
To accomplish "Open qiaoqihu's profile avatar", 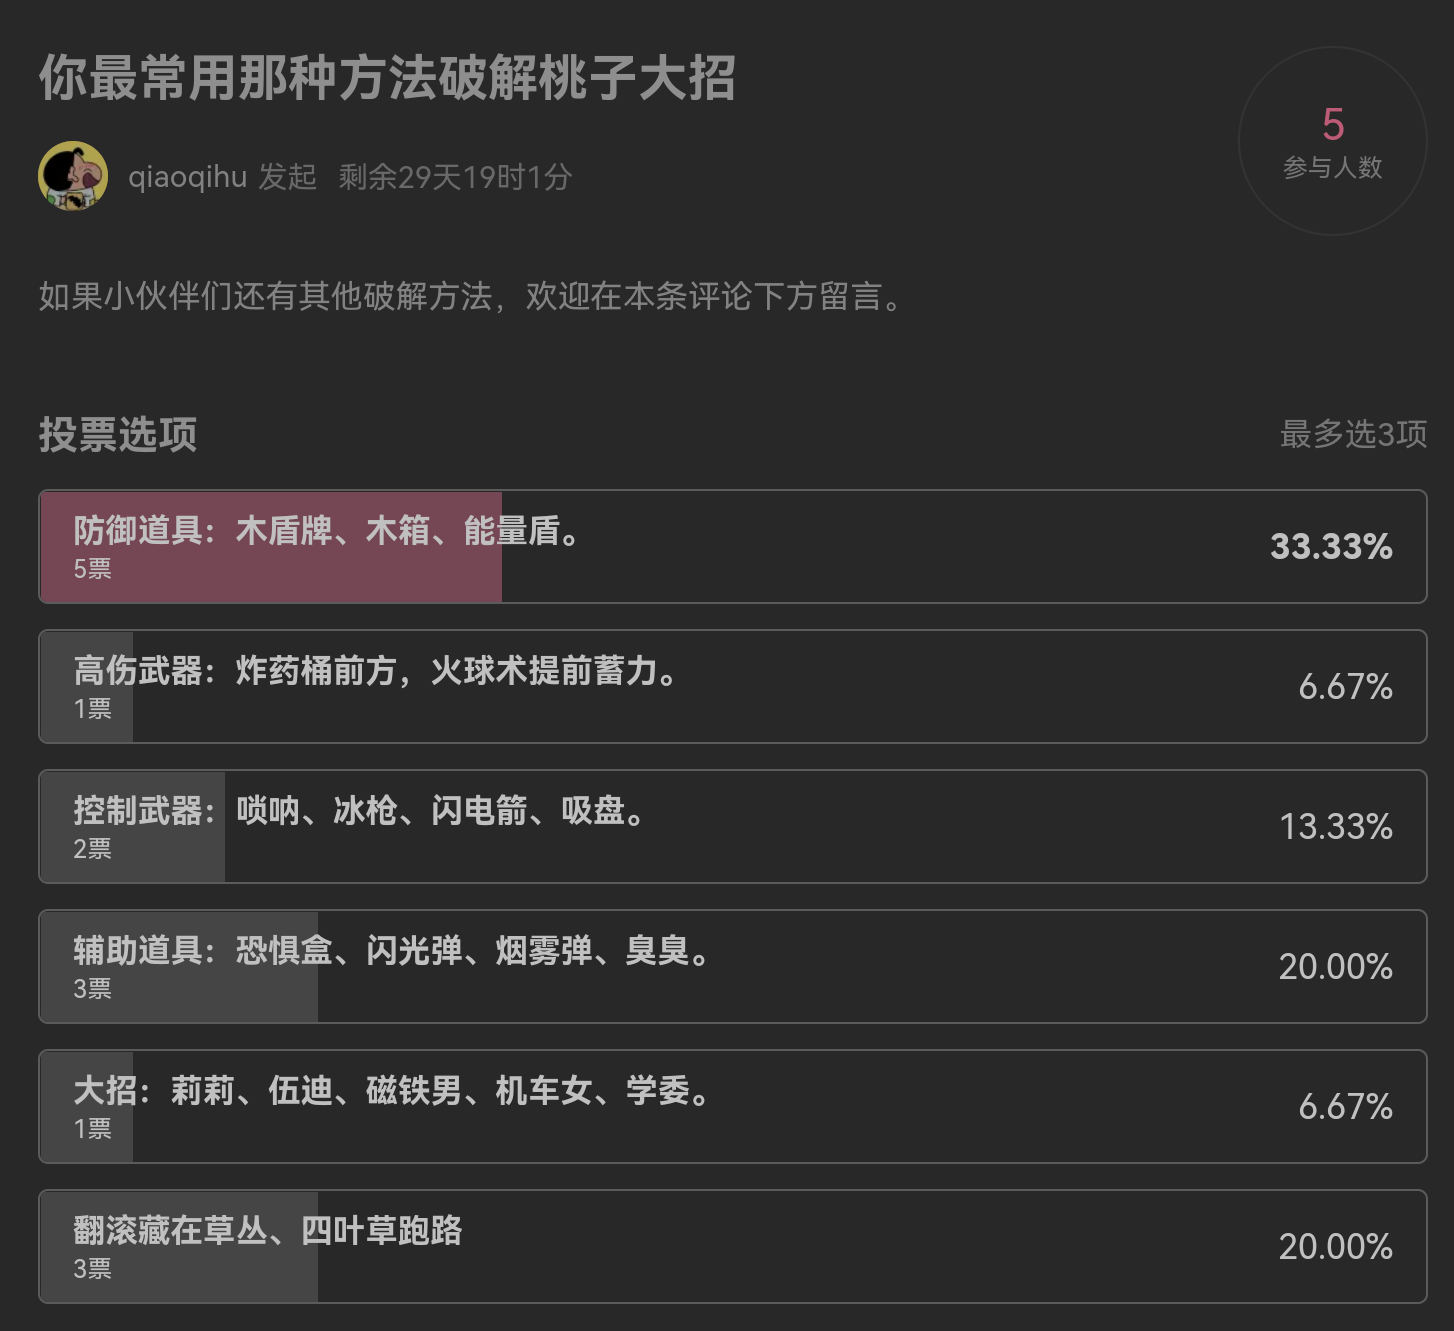I will [x=73, y=176].
